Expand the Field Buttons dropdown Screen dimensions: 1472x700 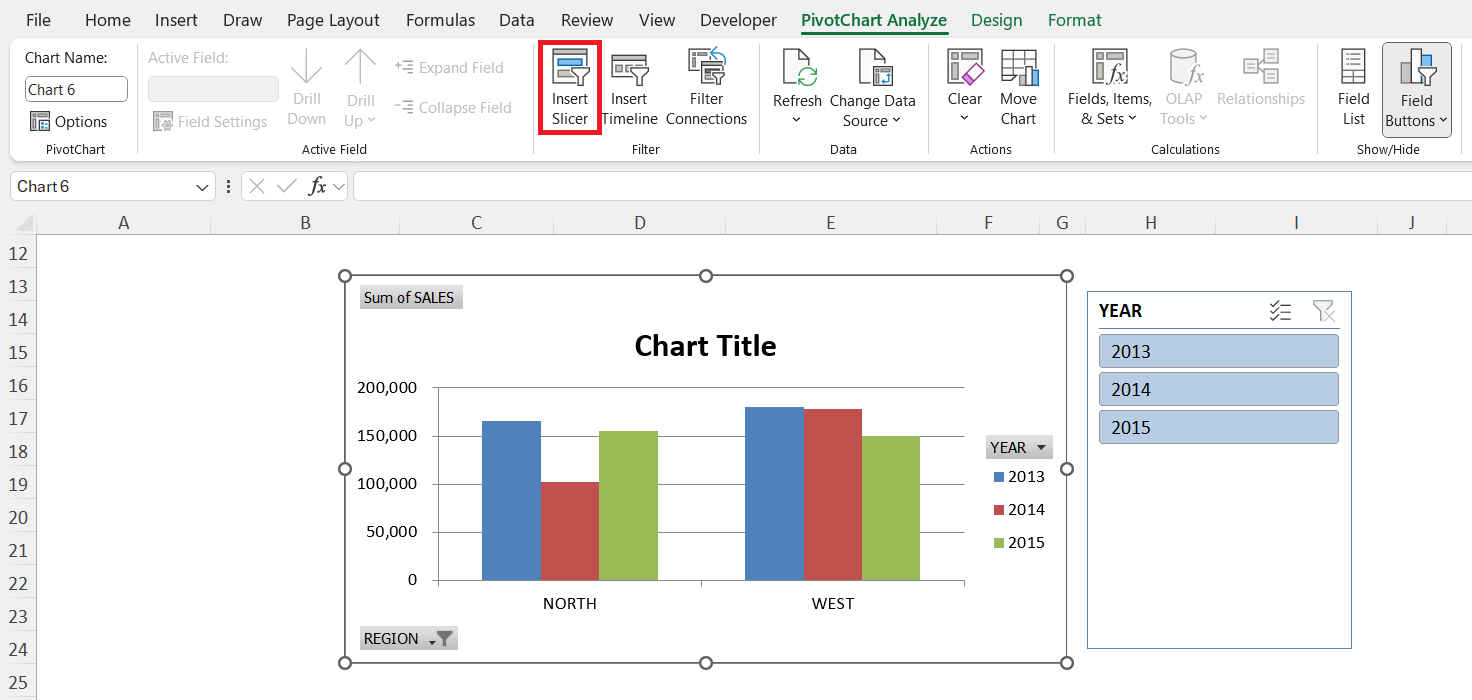(x=1416, y=110)
